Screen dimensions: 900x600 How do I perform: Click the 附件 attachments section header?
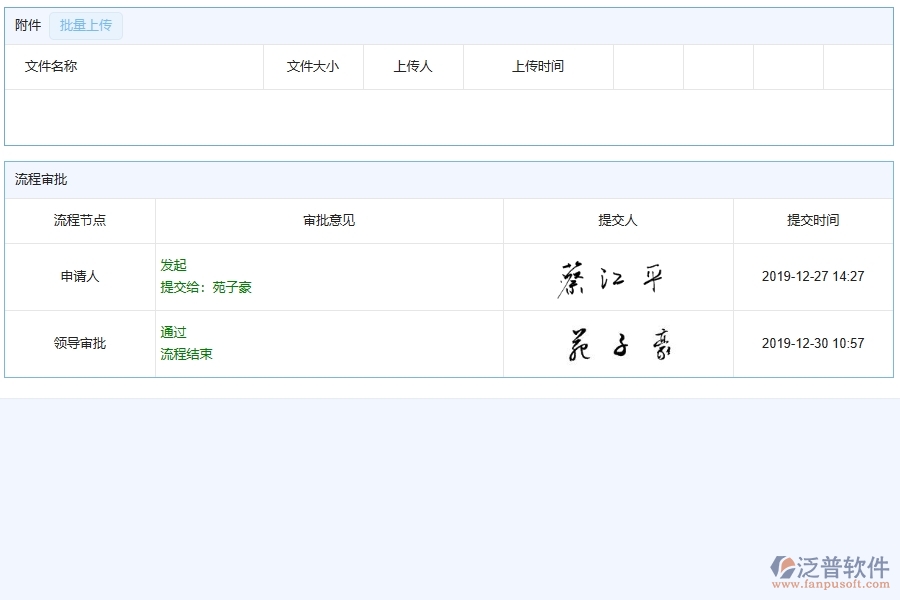click(27, 26)
